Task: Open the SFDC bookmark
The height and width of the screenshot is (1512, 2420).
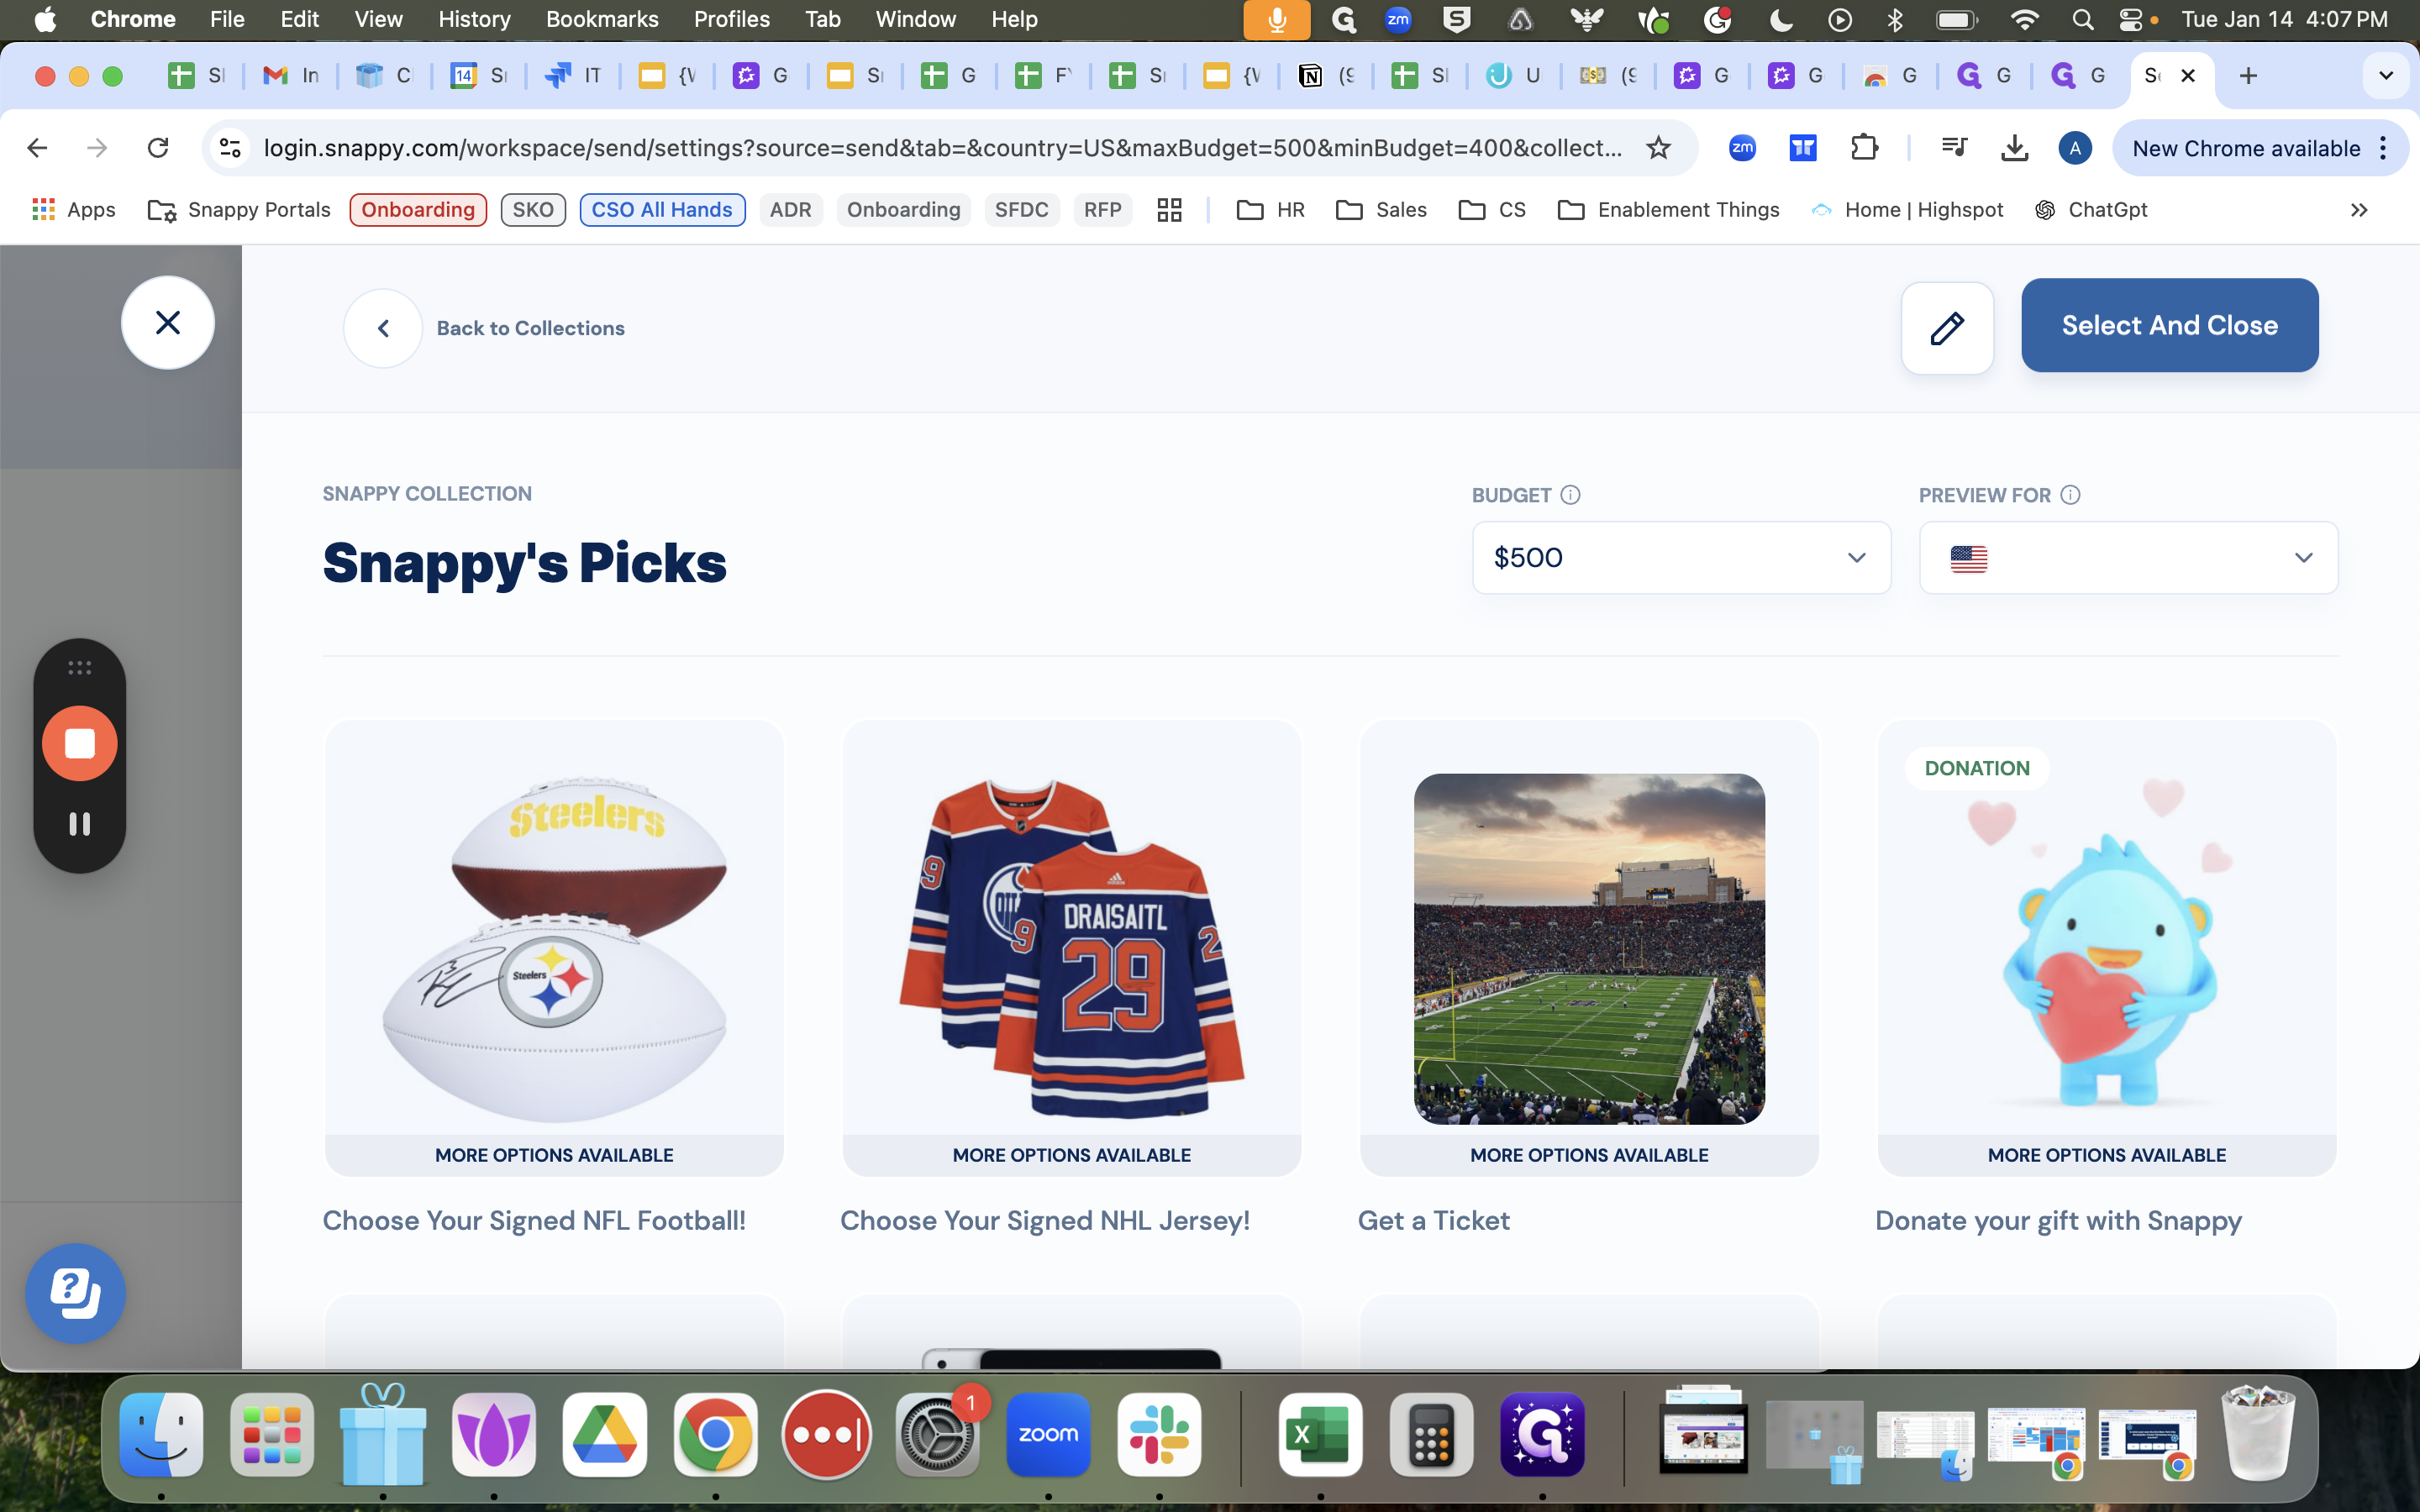Action: 1021,209
